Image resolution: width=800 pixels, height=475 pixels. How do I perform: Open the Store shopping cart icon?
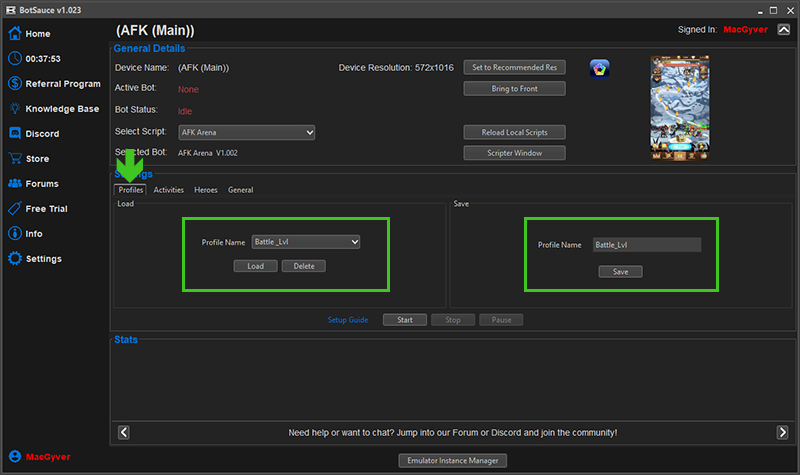point(15,159)
